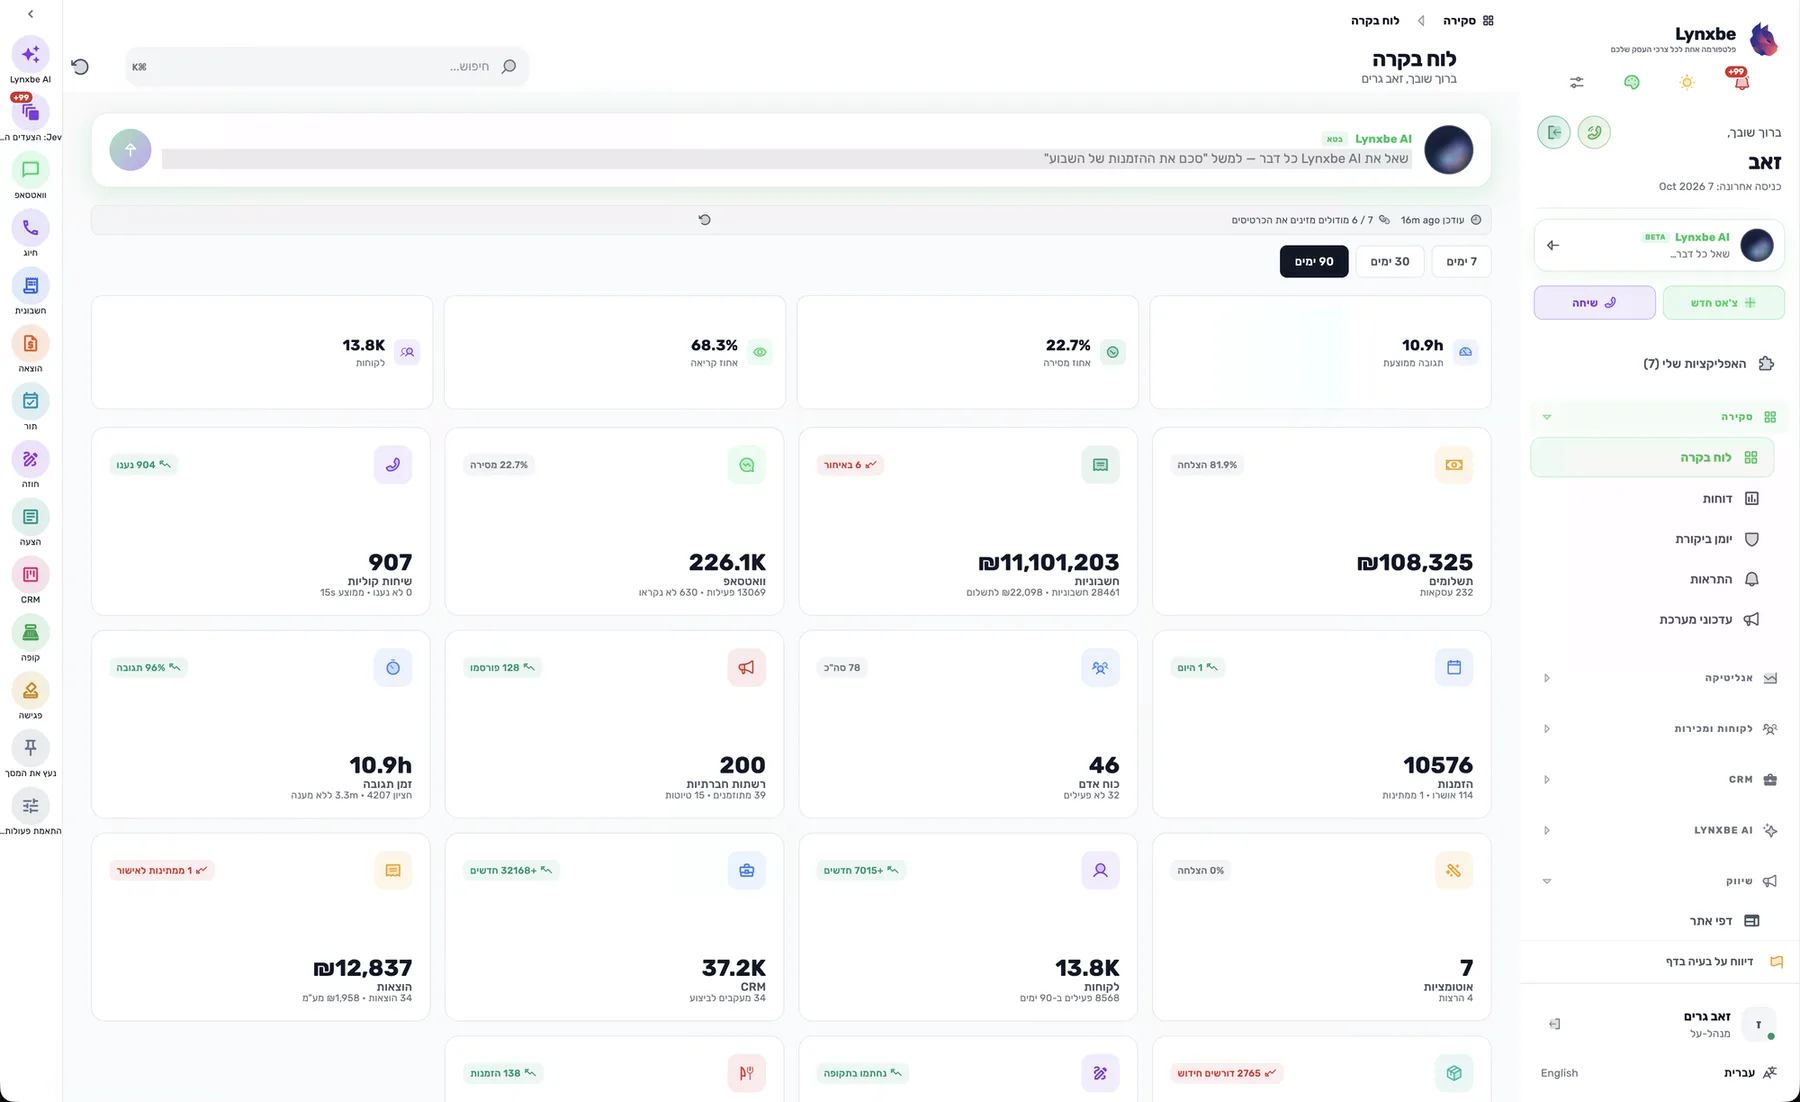Expand the לקוחות ומכירות sidebar section
This screenshot has width=1800, height=1102.
click(x=1547, y=729)
